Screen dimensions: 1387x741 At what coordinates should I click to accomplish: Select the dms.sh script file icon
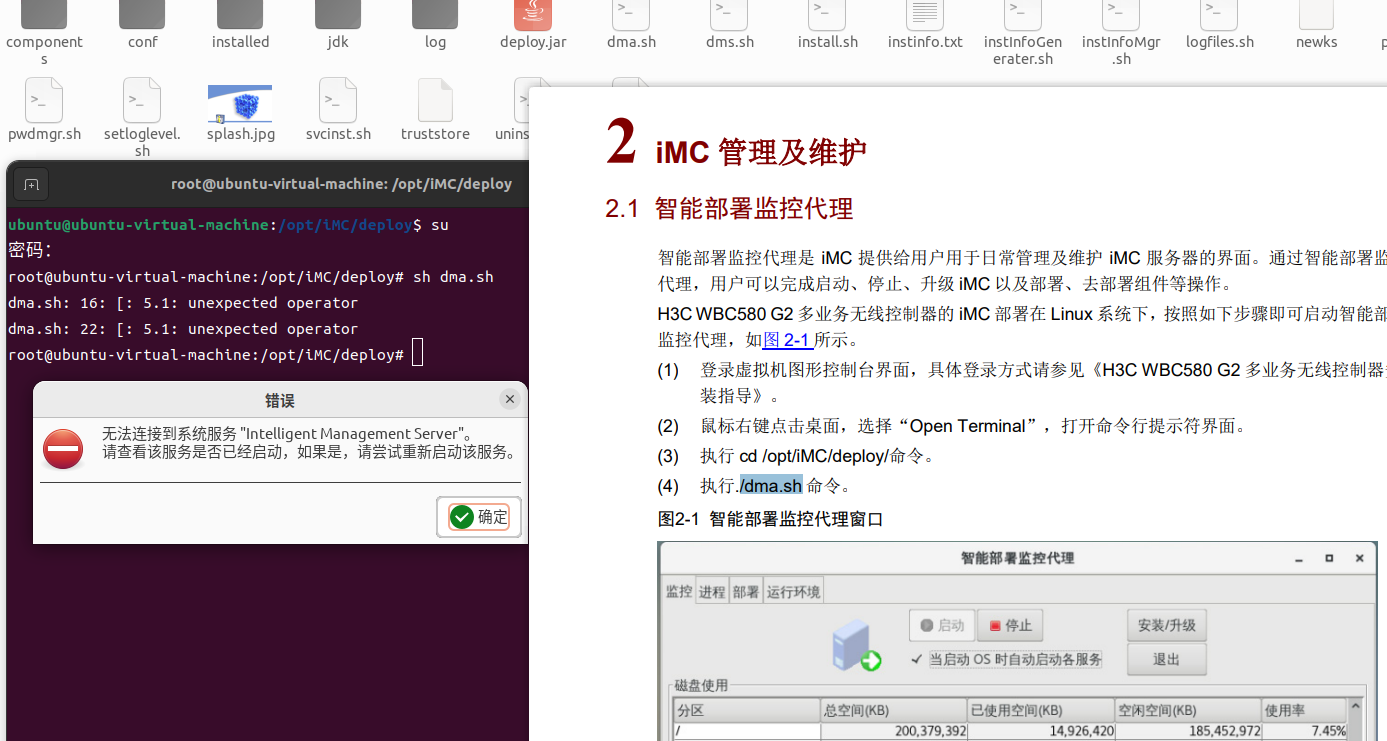[729, 15]
